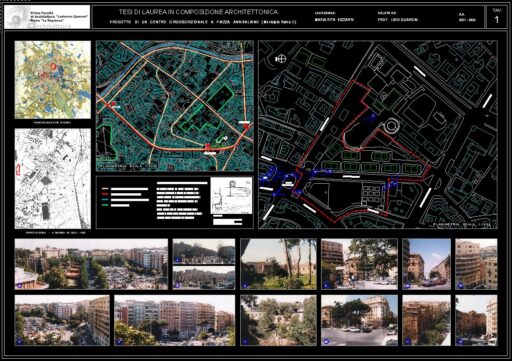Viewport: 512px width, 361px height.
Task: Click the orange legend line swatch
Action: tap(105, 189)
